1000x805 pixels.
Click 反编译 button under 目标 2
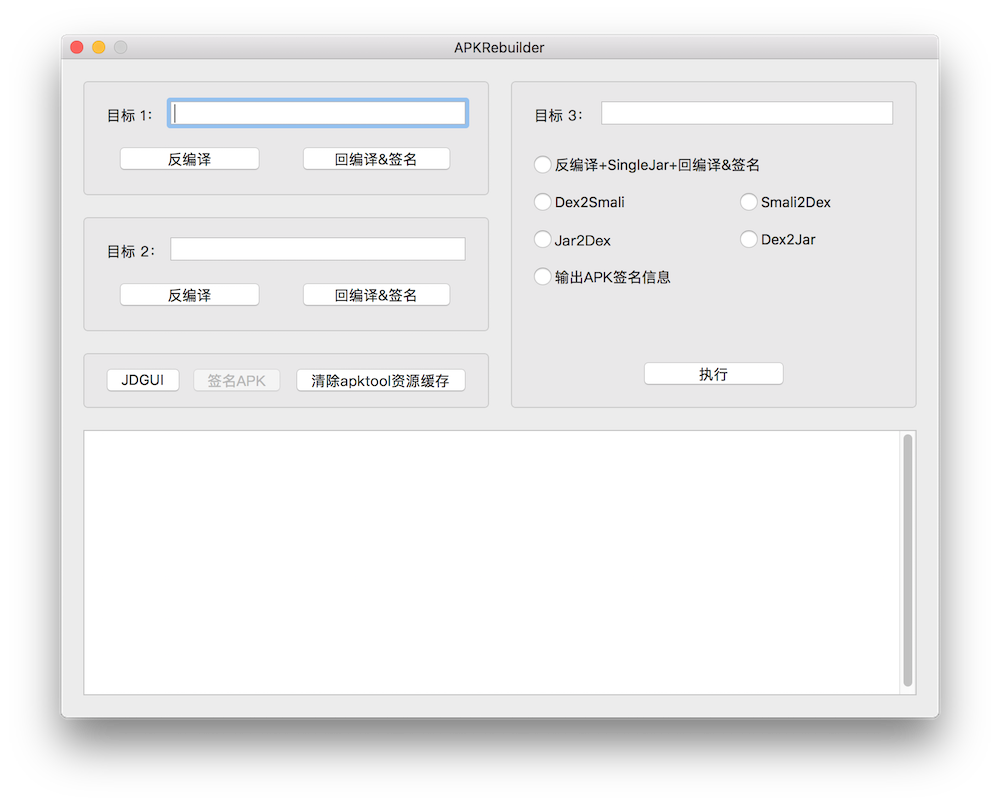point(189,295)
